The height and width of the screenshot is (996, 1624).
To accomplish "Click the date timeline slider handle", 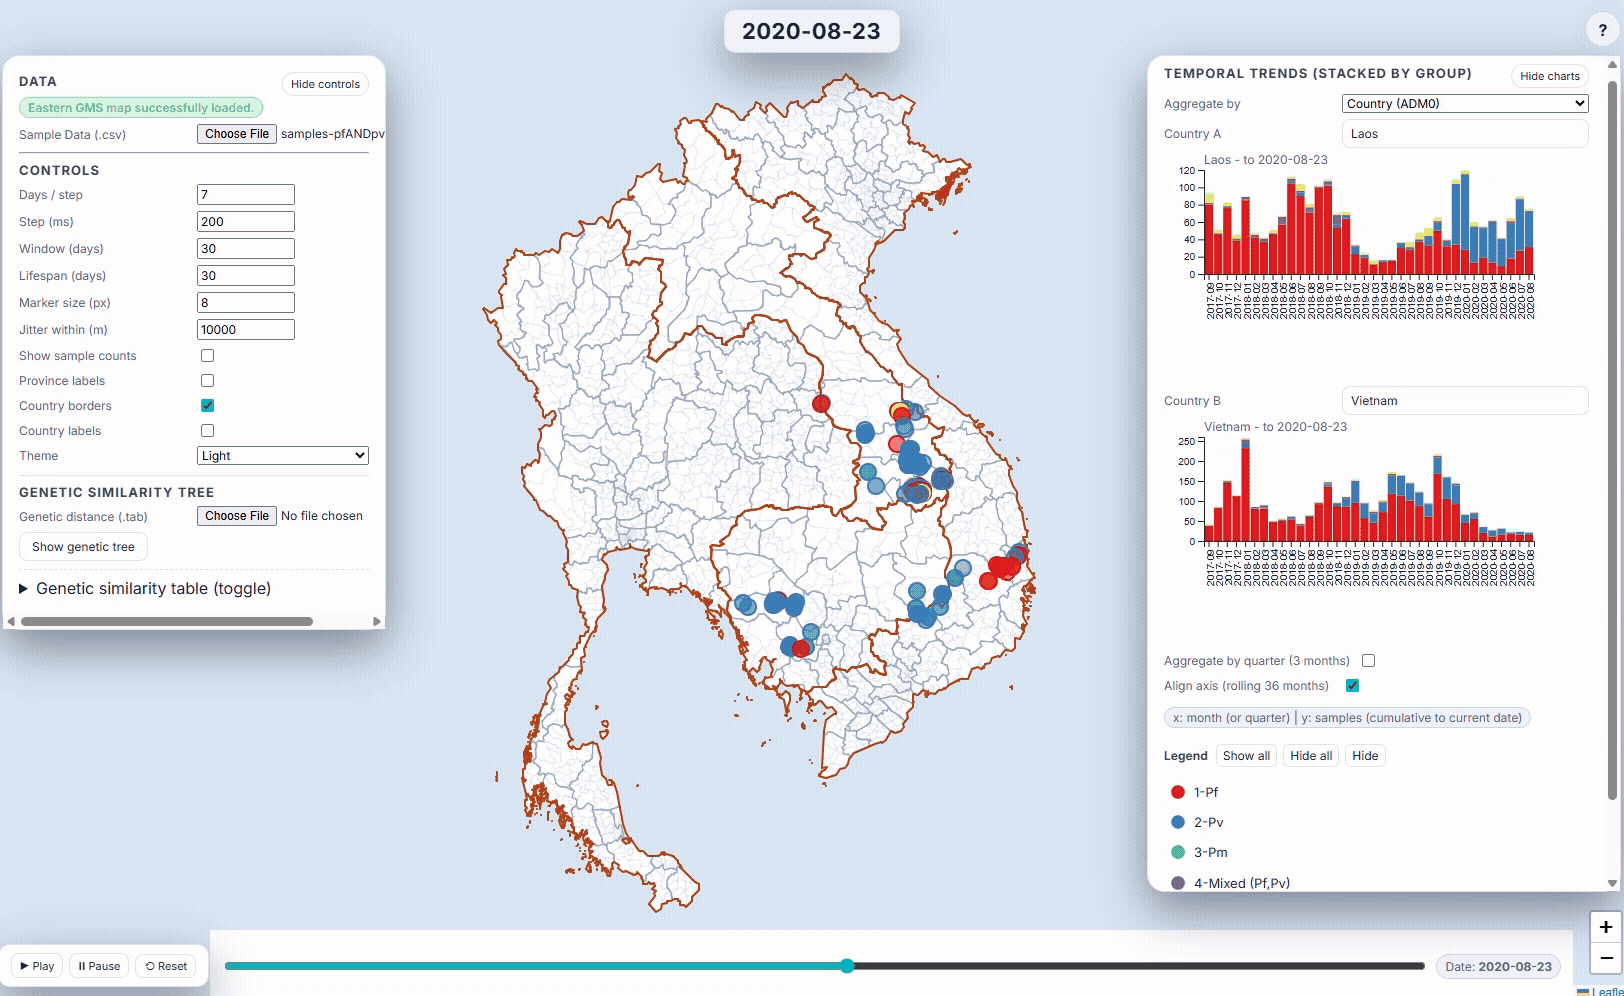I will pos(847,966).
